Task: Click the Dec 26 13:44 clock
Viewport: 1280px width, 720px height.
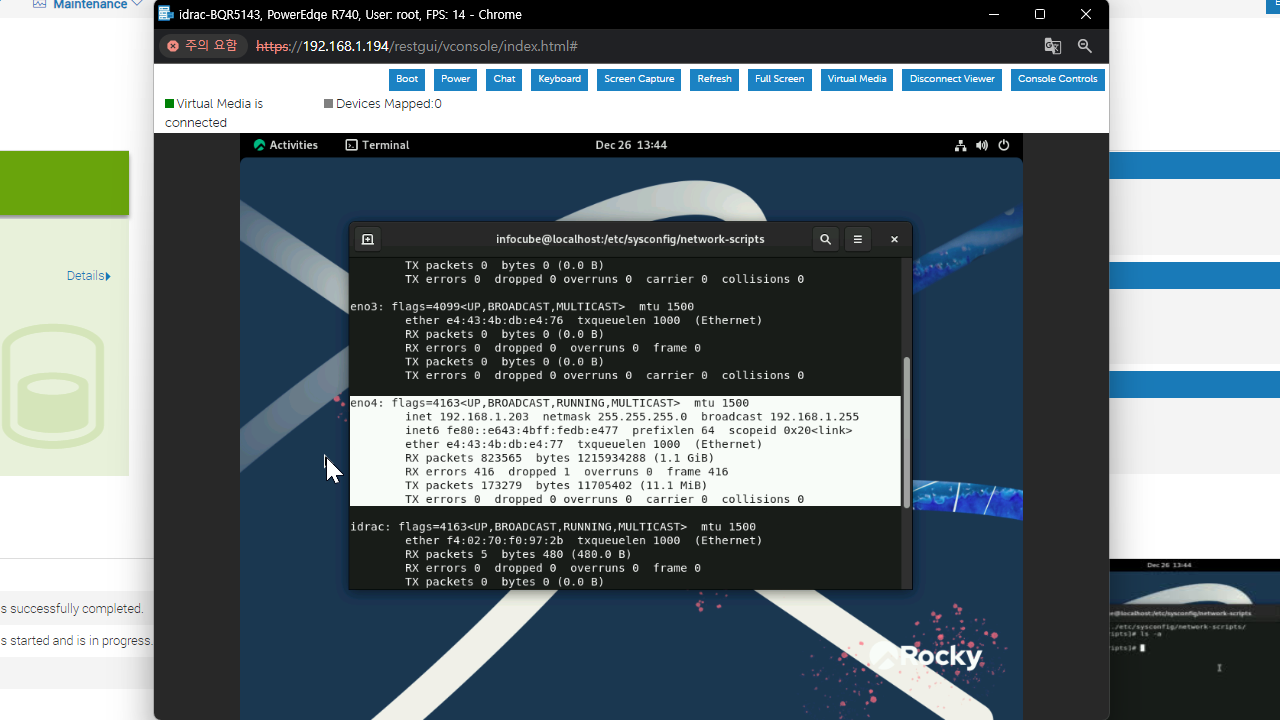Action: [631, 145]
